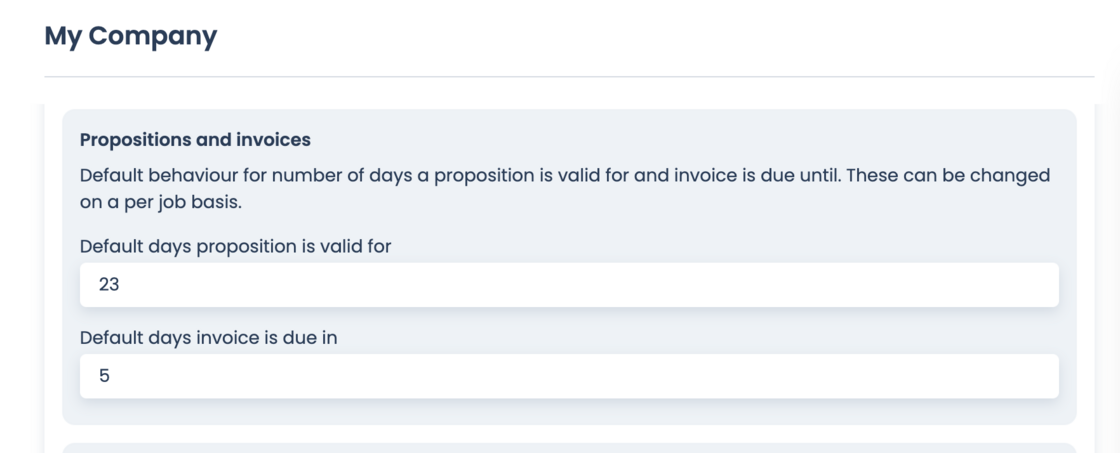1120x453 pixels.
Task: Click the "My Company" page heading
Action: 130,37
